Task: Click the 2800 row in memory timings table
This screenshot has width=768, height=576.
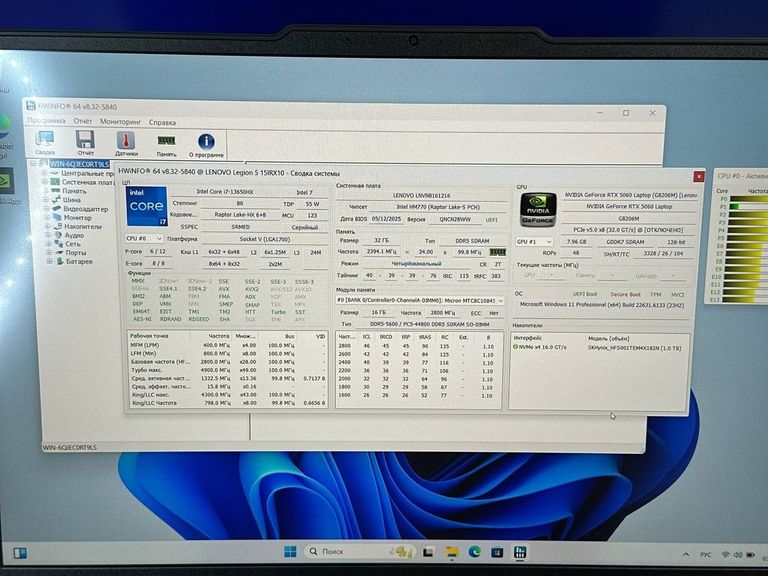Action: 418,346
